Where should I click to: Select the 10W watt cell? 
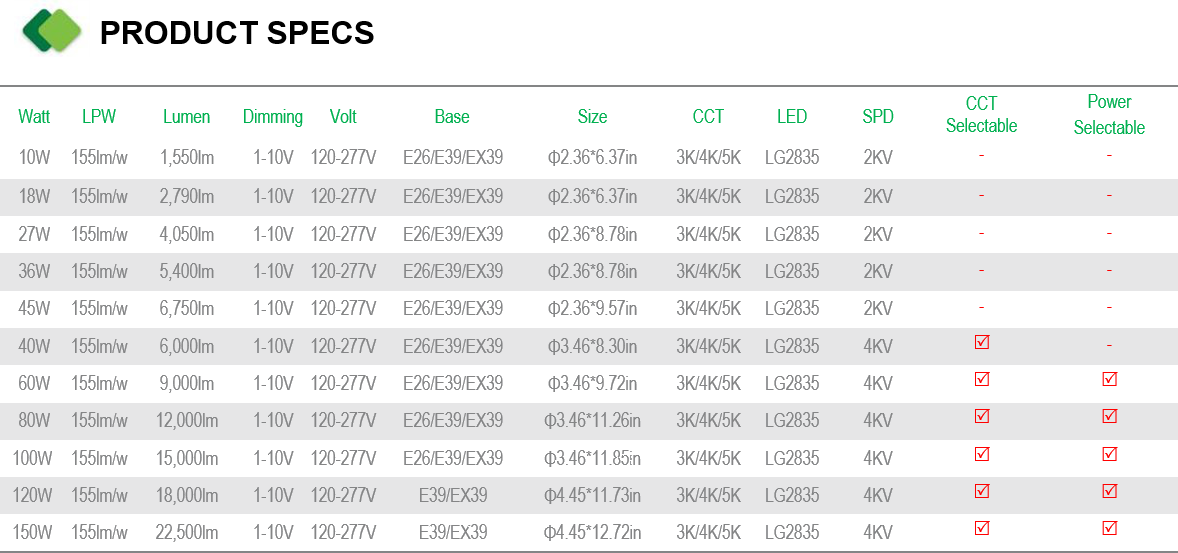click(35, 158)
